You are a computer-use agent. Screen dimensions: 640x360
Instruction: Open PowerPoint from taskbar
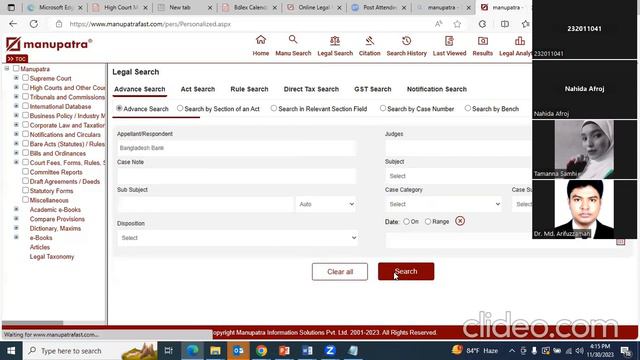coord(284,351)
